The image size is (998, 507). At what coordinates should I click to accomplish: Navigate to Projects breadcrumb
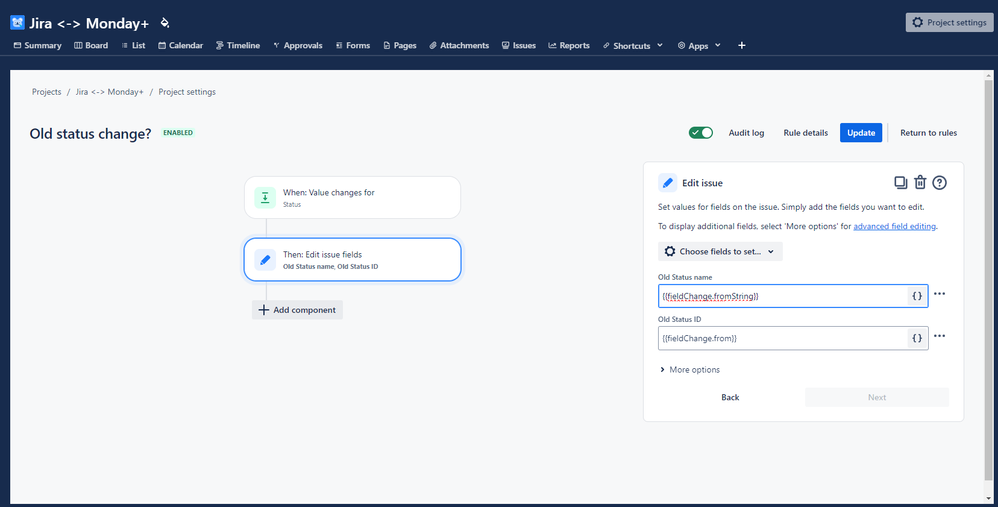[x=46, y=92]
